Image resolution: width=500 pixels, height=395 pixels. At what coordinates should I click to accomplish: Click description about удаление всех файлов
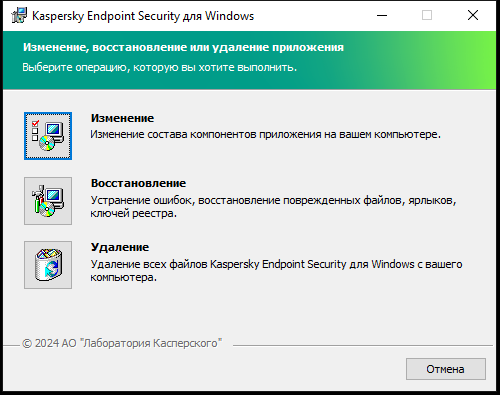tap(276, 270)
